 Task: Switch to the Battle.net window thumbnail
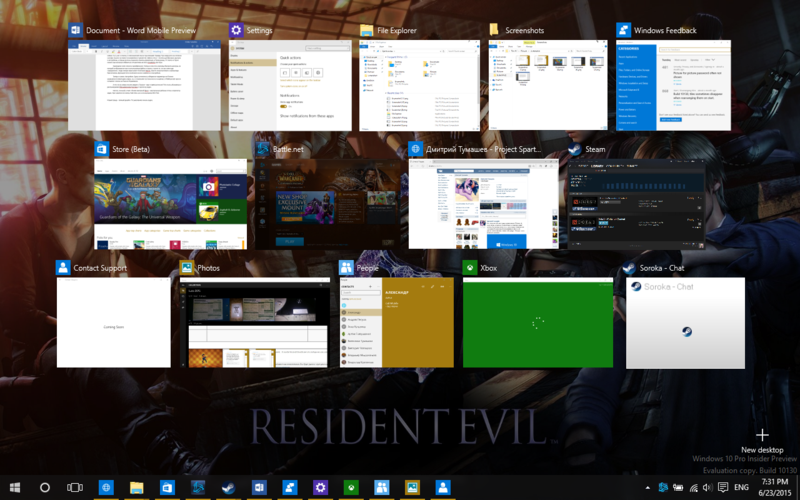(328, 204)
